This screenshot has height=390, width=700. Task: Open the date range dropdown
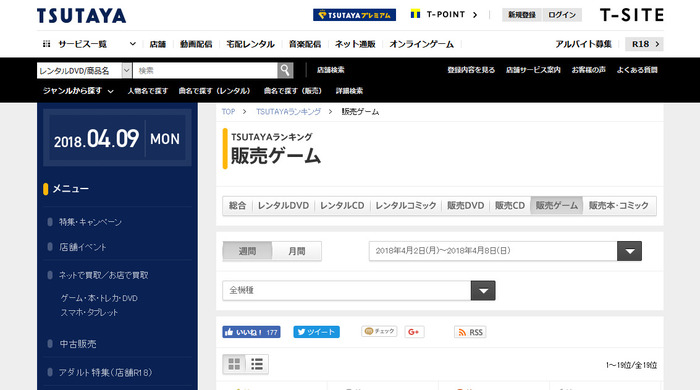[505, 251]
